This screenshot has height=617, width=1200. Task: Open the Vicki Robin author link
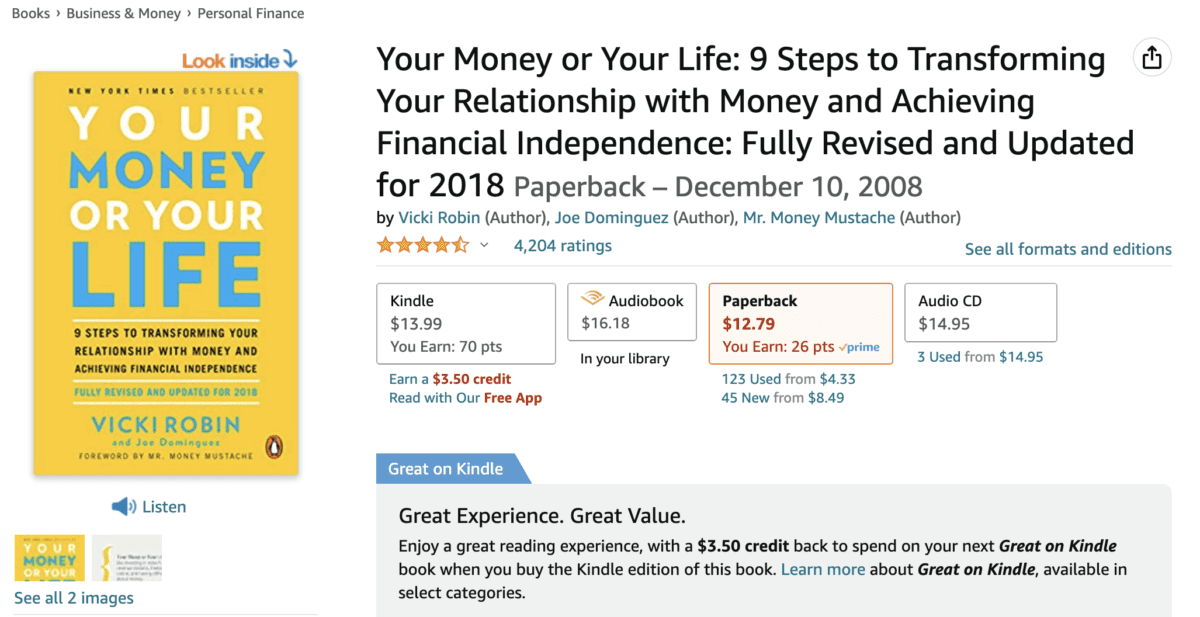pyautogui.click(x=439, y=217)
